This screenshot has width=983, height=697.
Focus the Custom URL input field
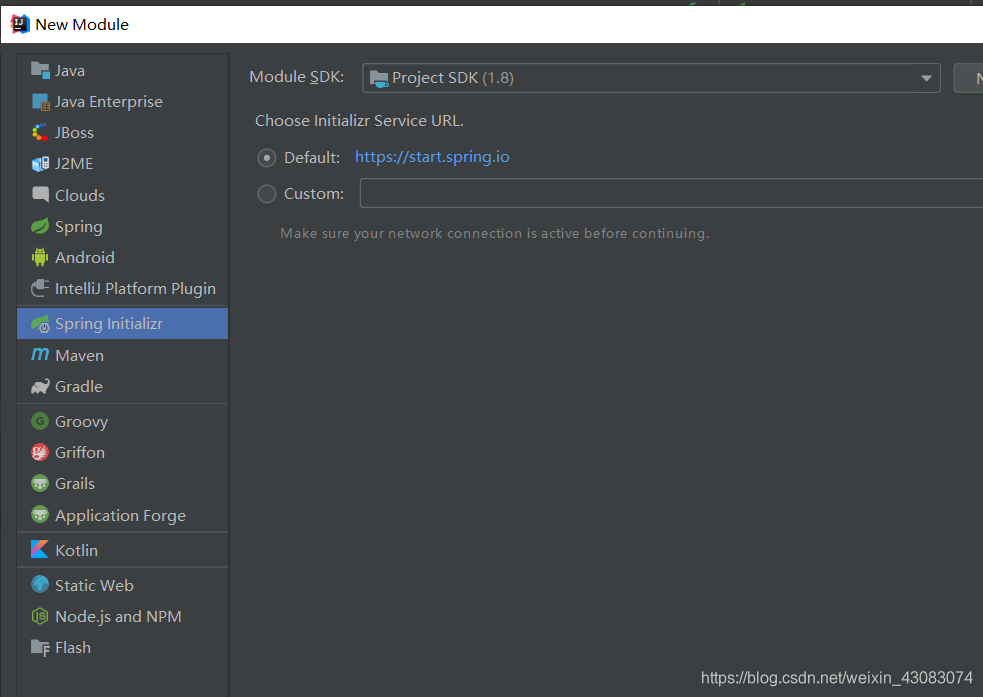pyautogui.click(x=671, y=193)
